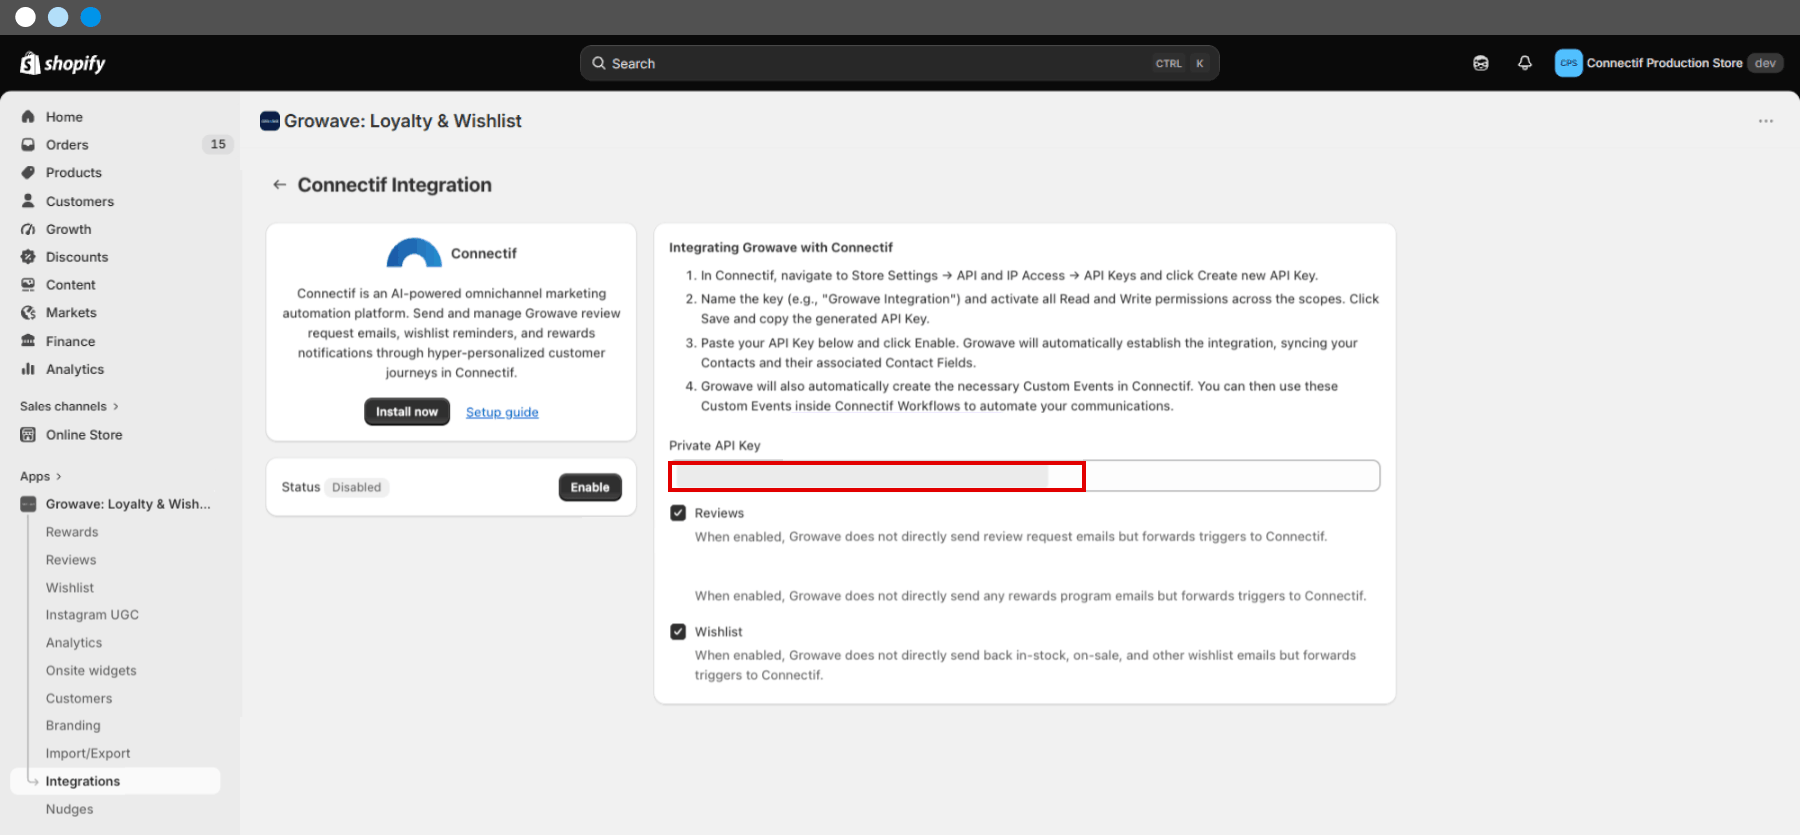Select Customers under the Growave submenu

[79, 698]
